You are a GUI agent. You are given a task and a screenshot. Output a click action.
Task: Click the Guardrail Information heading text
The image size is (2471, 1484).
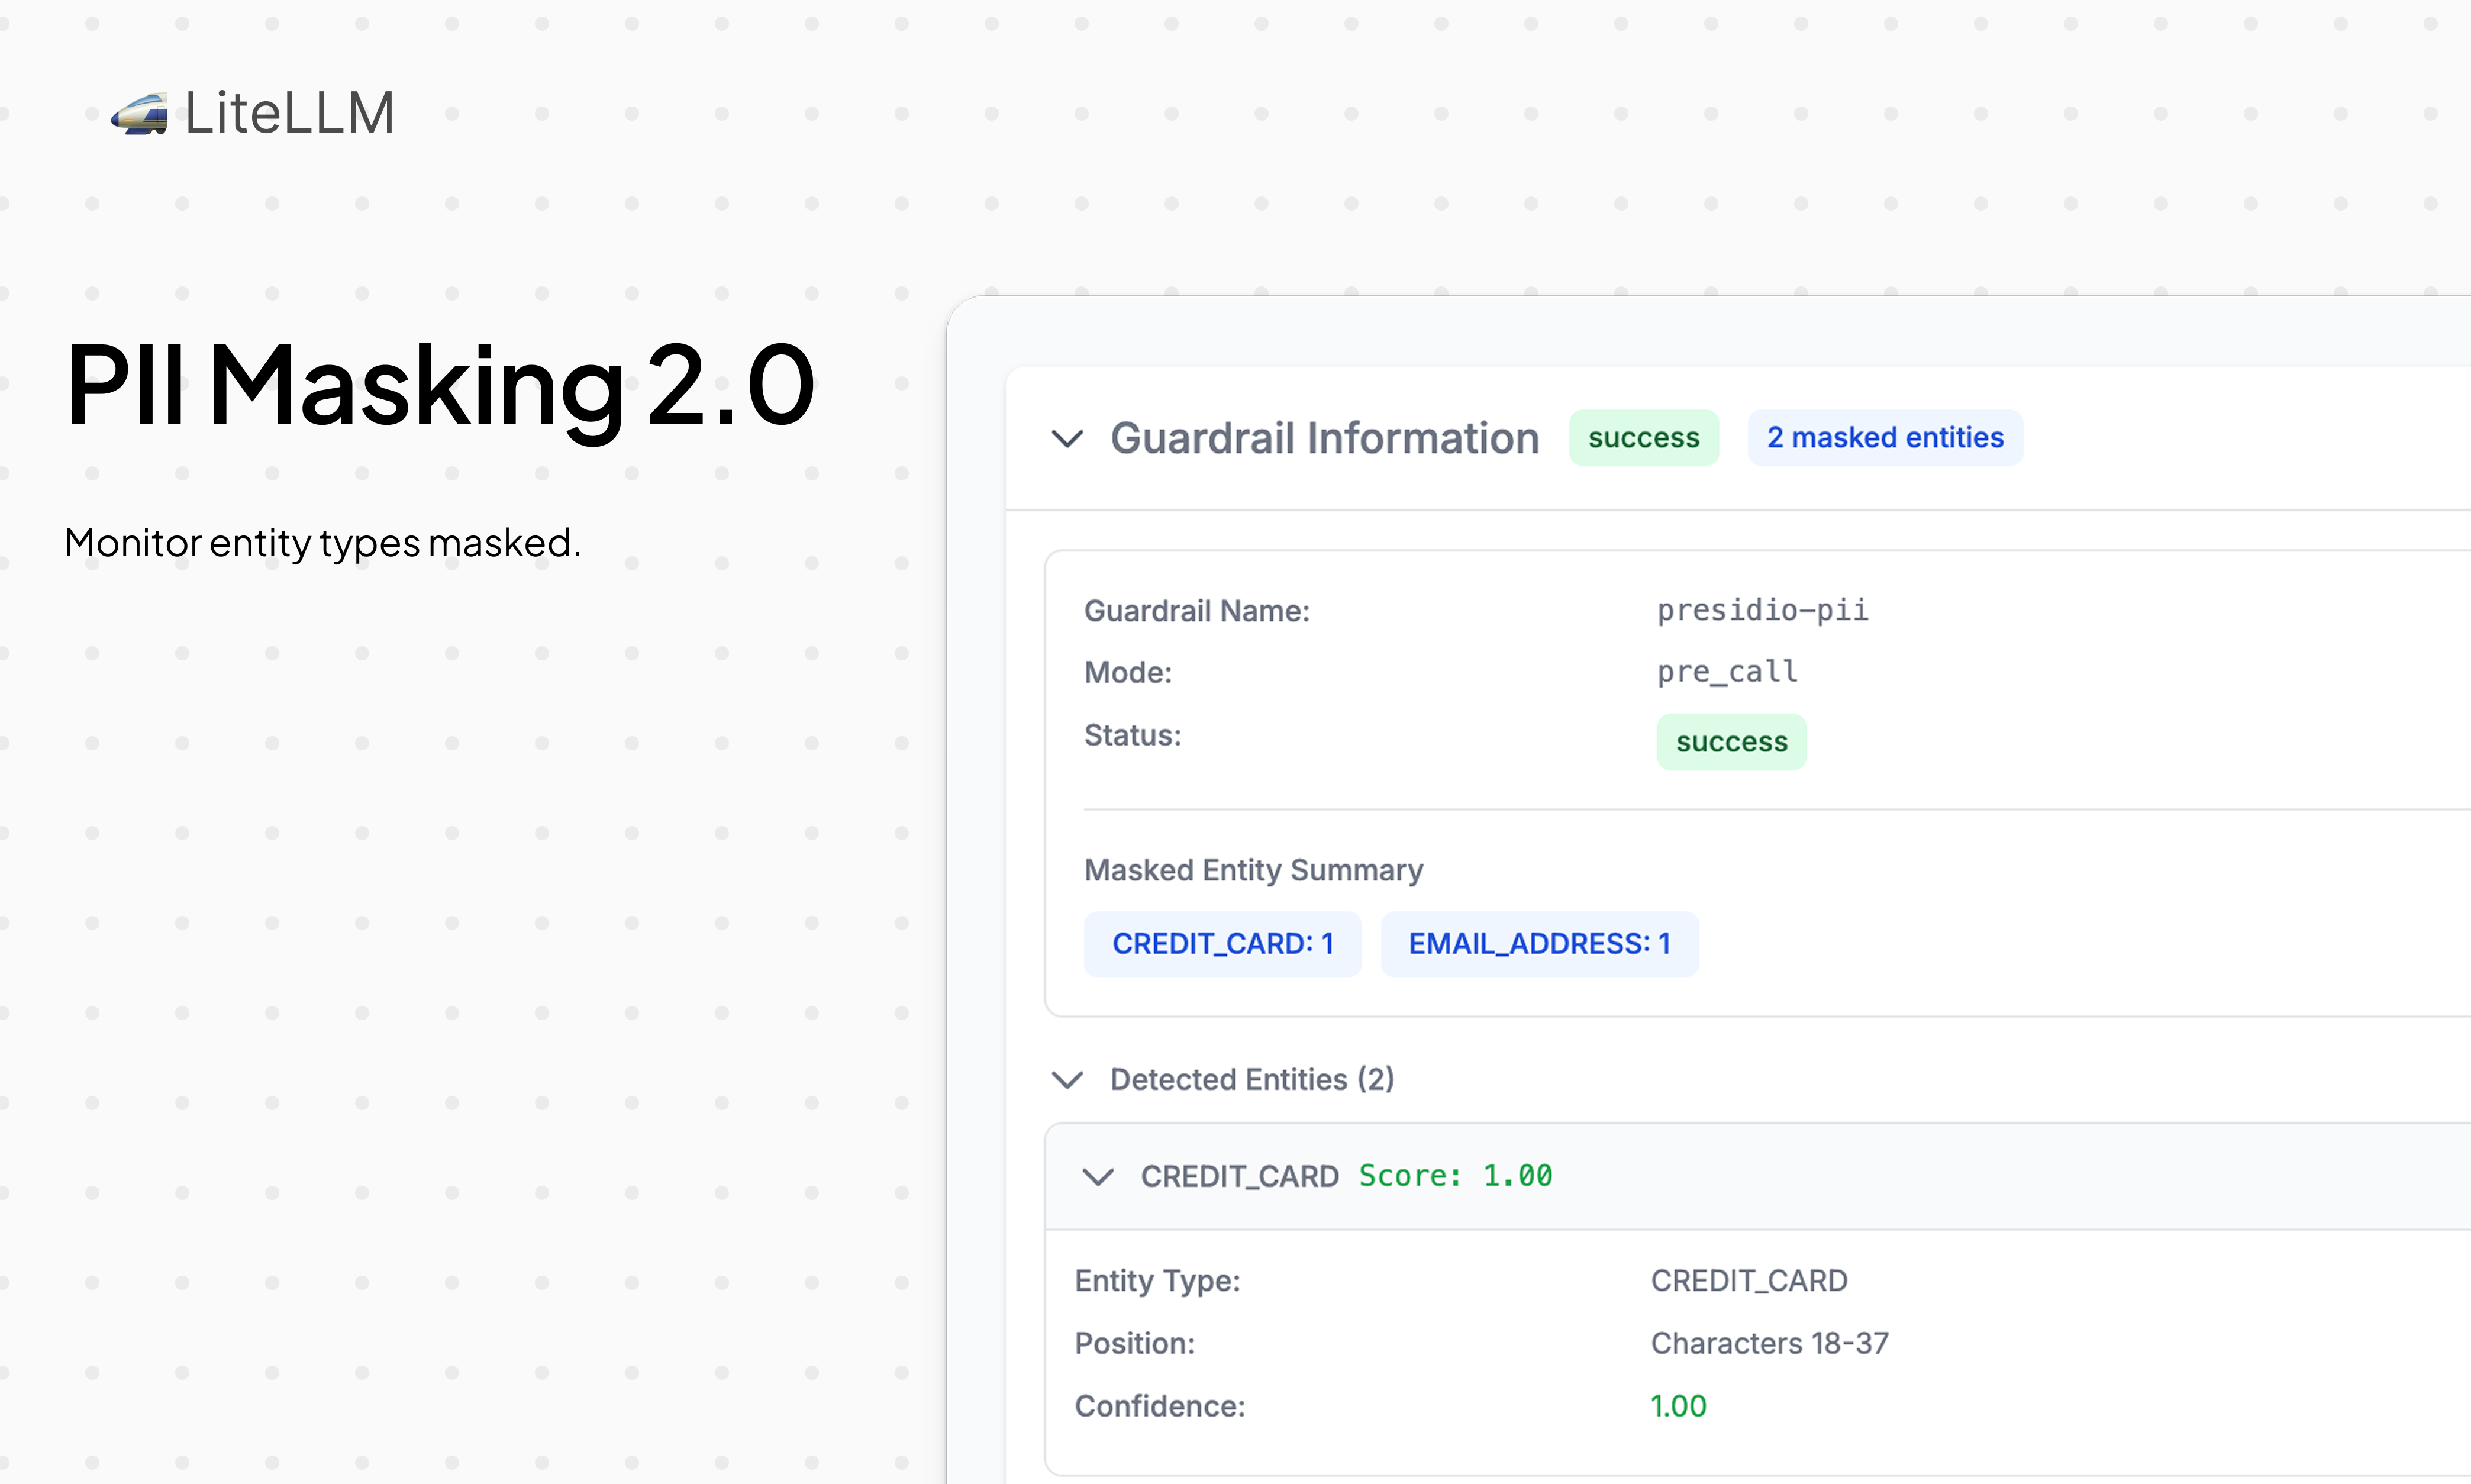coord(1324,438)
